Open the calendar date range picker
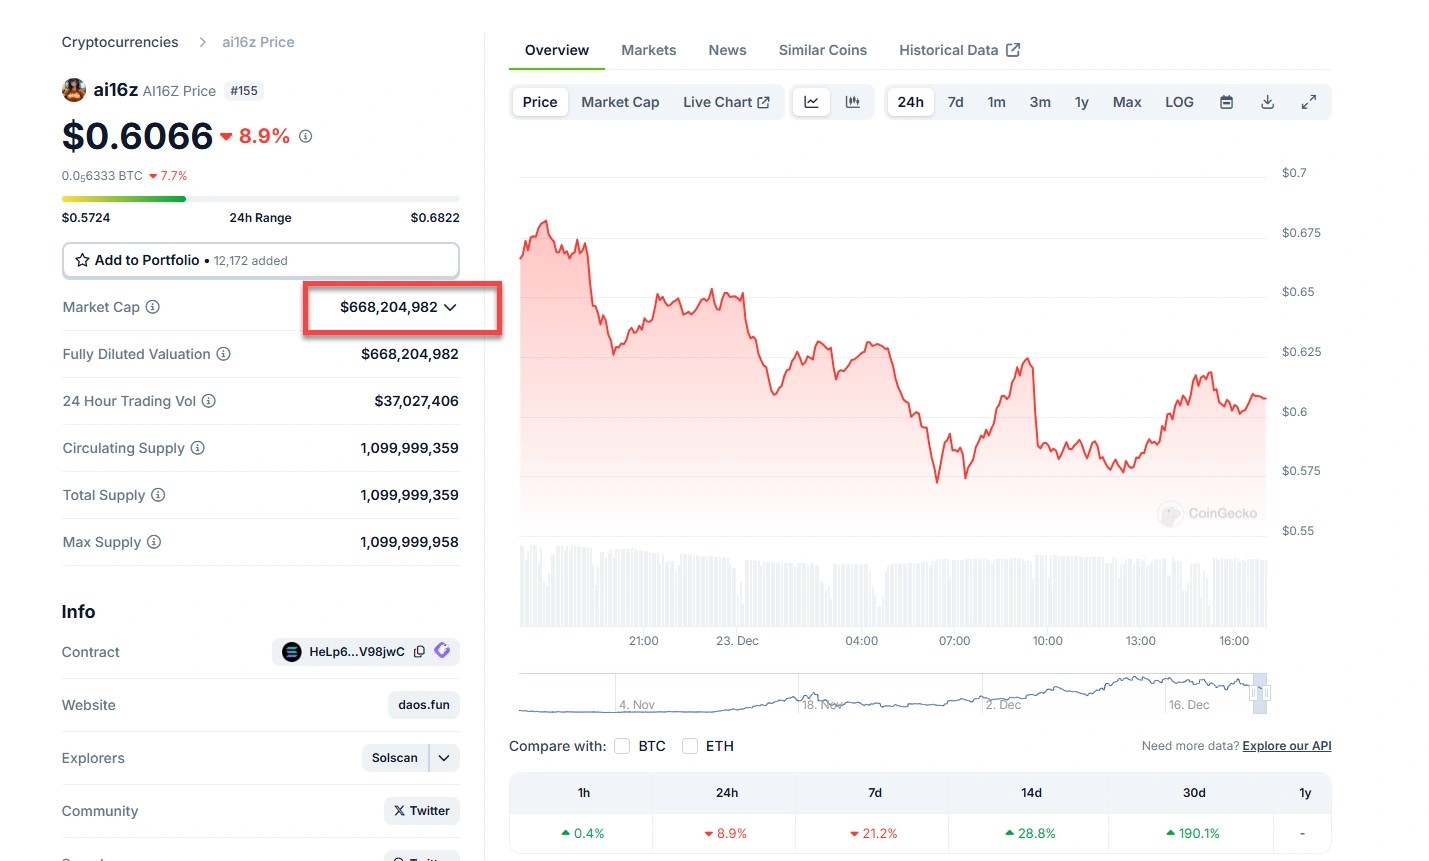Image resolution: width=1429 pixels, height=861 pixels. (x=1226, y=102)
